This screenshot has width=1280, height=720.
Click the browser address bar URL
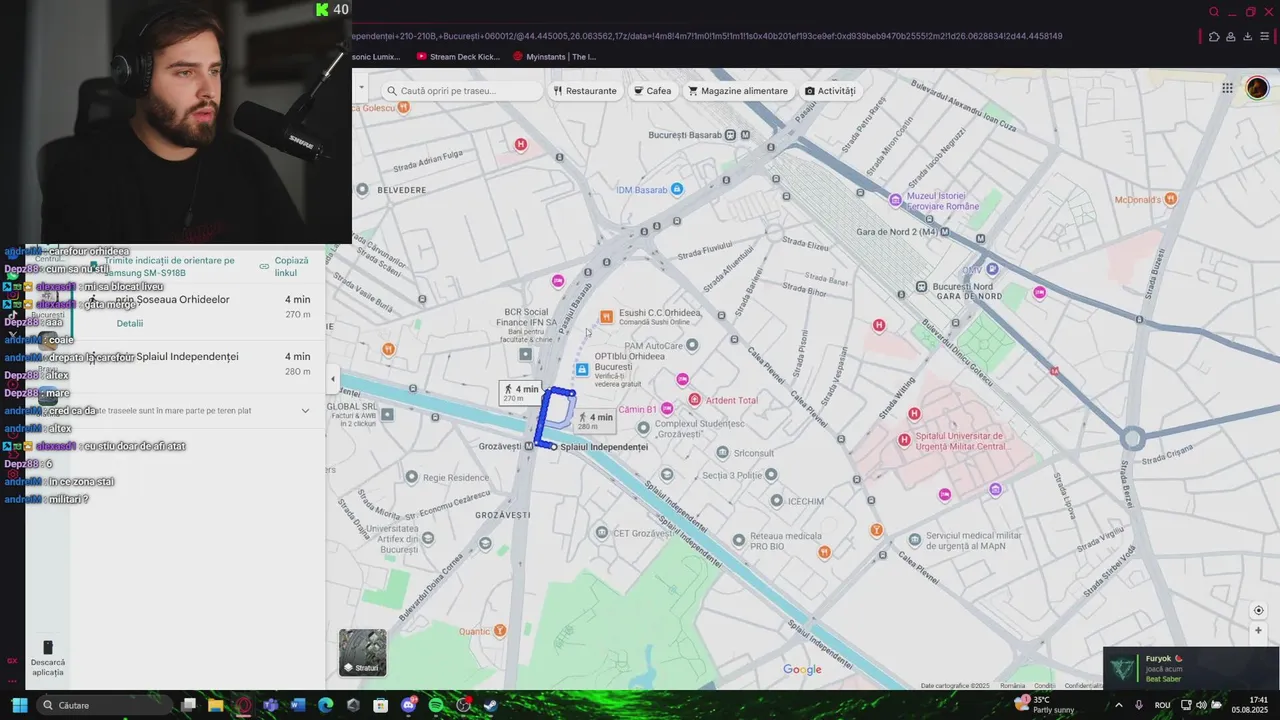coord(706,36)
